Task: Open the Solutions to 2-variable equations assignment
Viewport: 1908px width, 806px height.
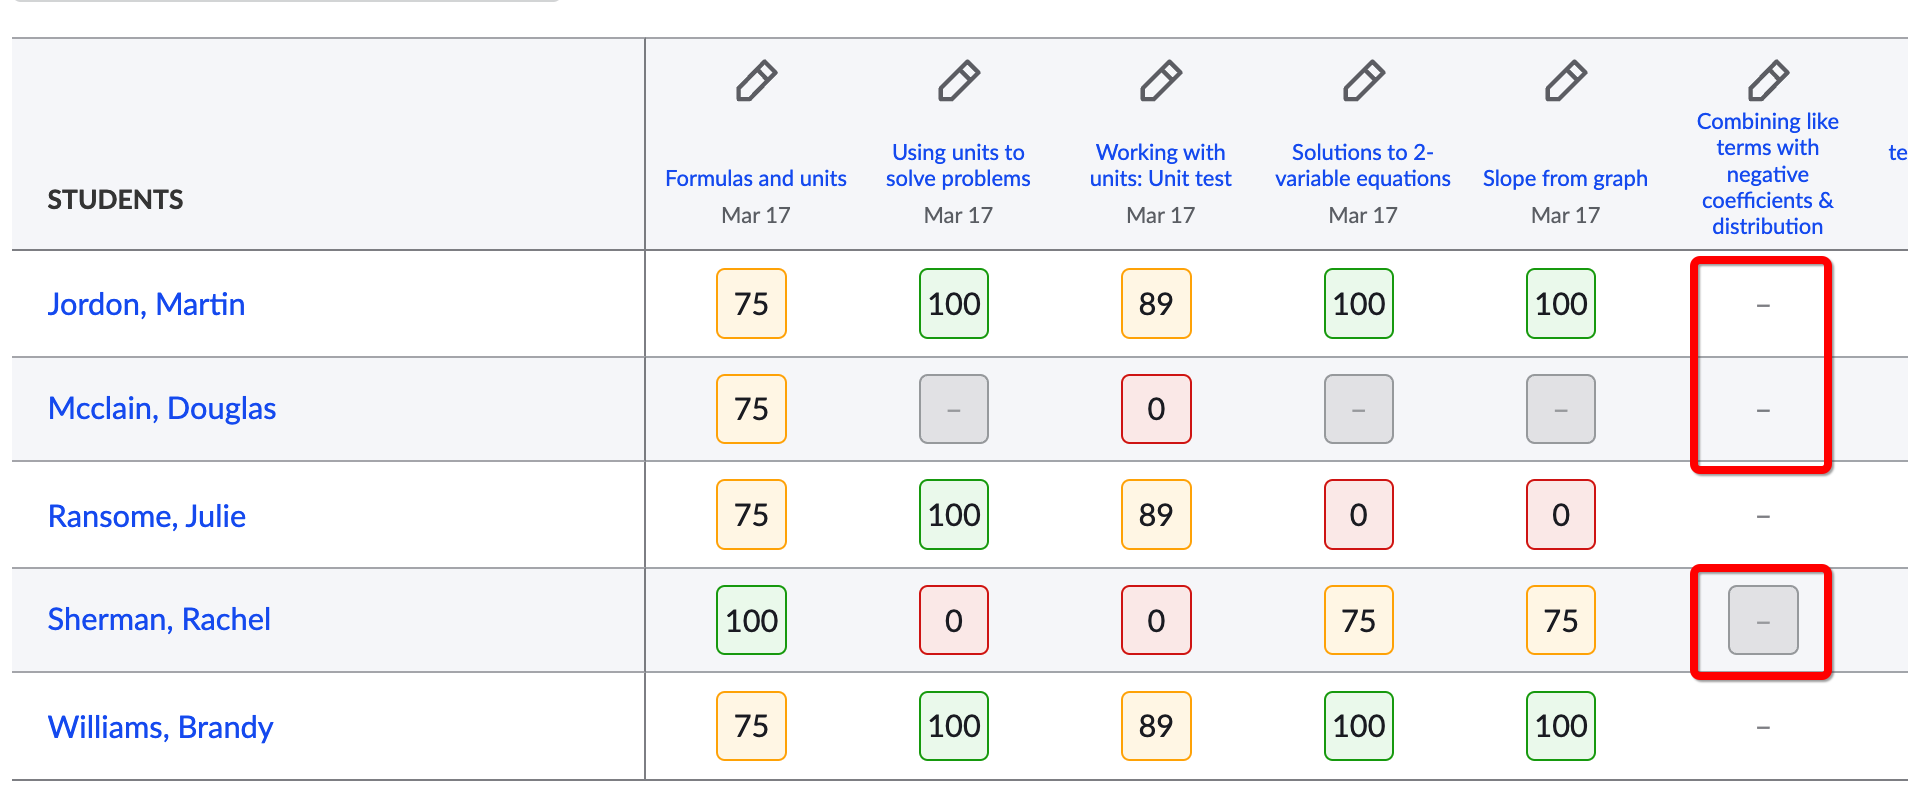Action: pyautogui.click(x=1363, y=165)
